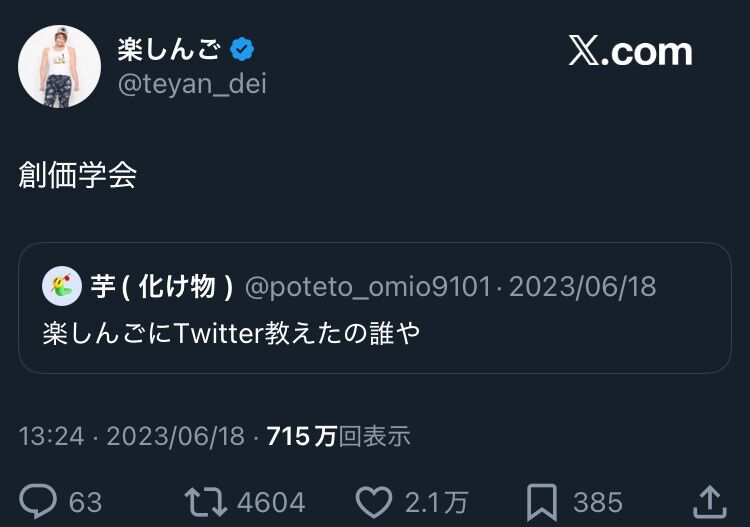Viewport: 750px width, 527px height.
Task: Open the quoted tweet text
Action: click(x=231, y=333)
